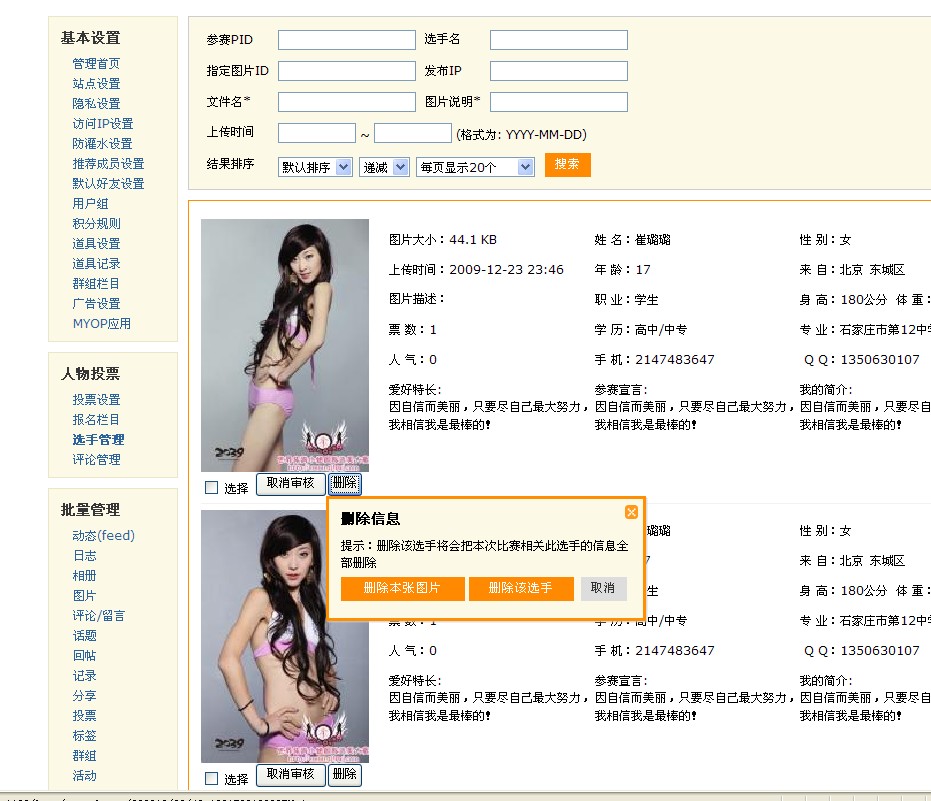
Task: Click 删除 button under the first photo
Action: (x=344, y=484)
